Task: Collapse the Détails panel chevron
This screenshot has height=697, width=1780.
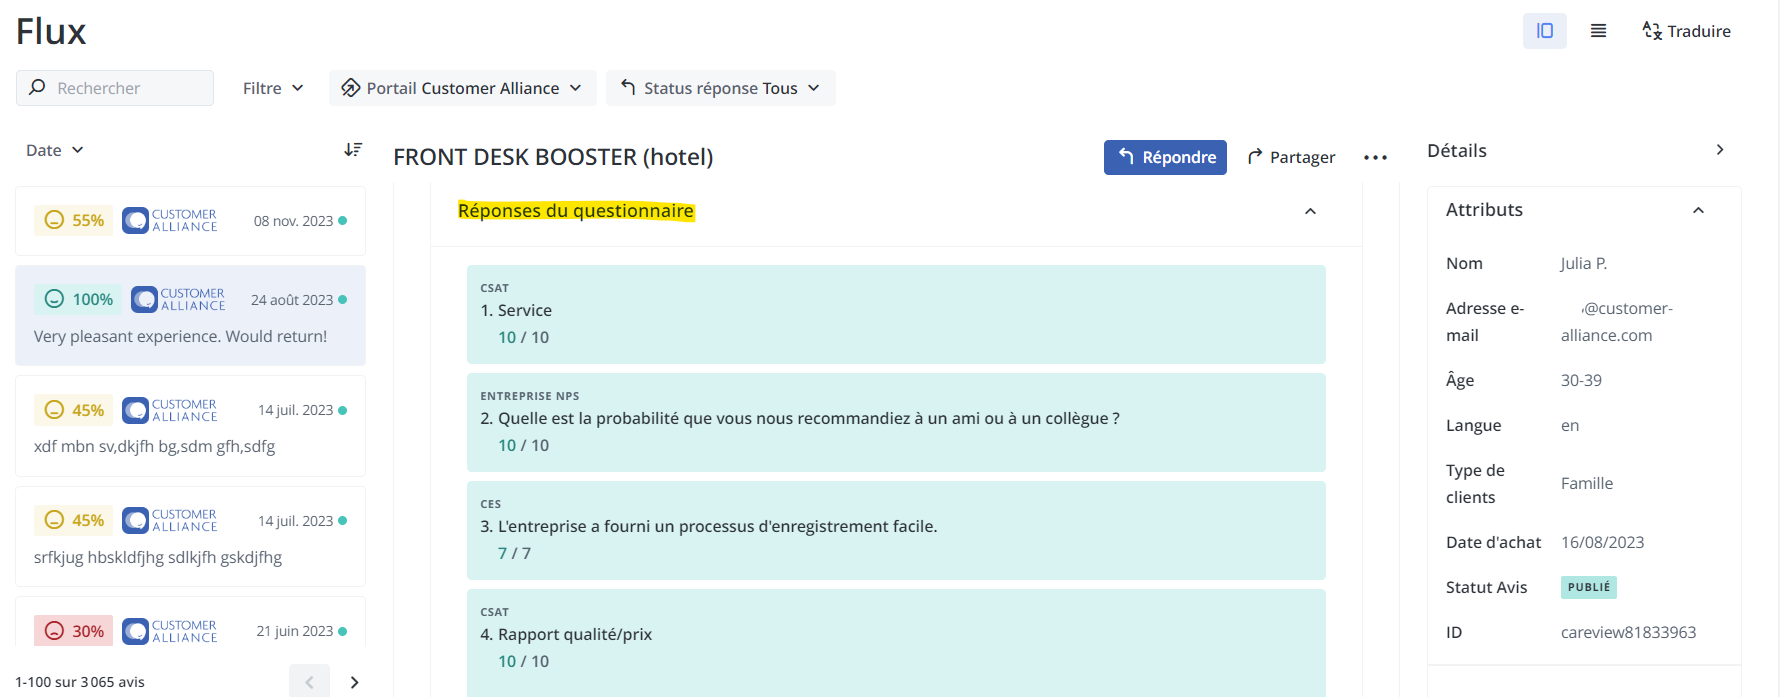Action: pos(1720,150)
